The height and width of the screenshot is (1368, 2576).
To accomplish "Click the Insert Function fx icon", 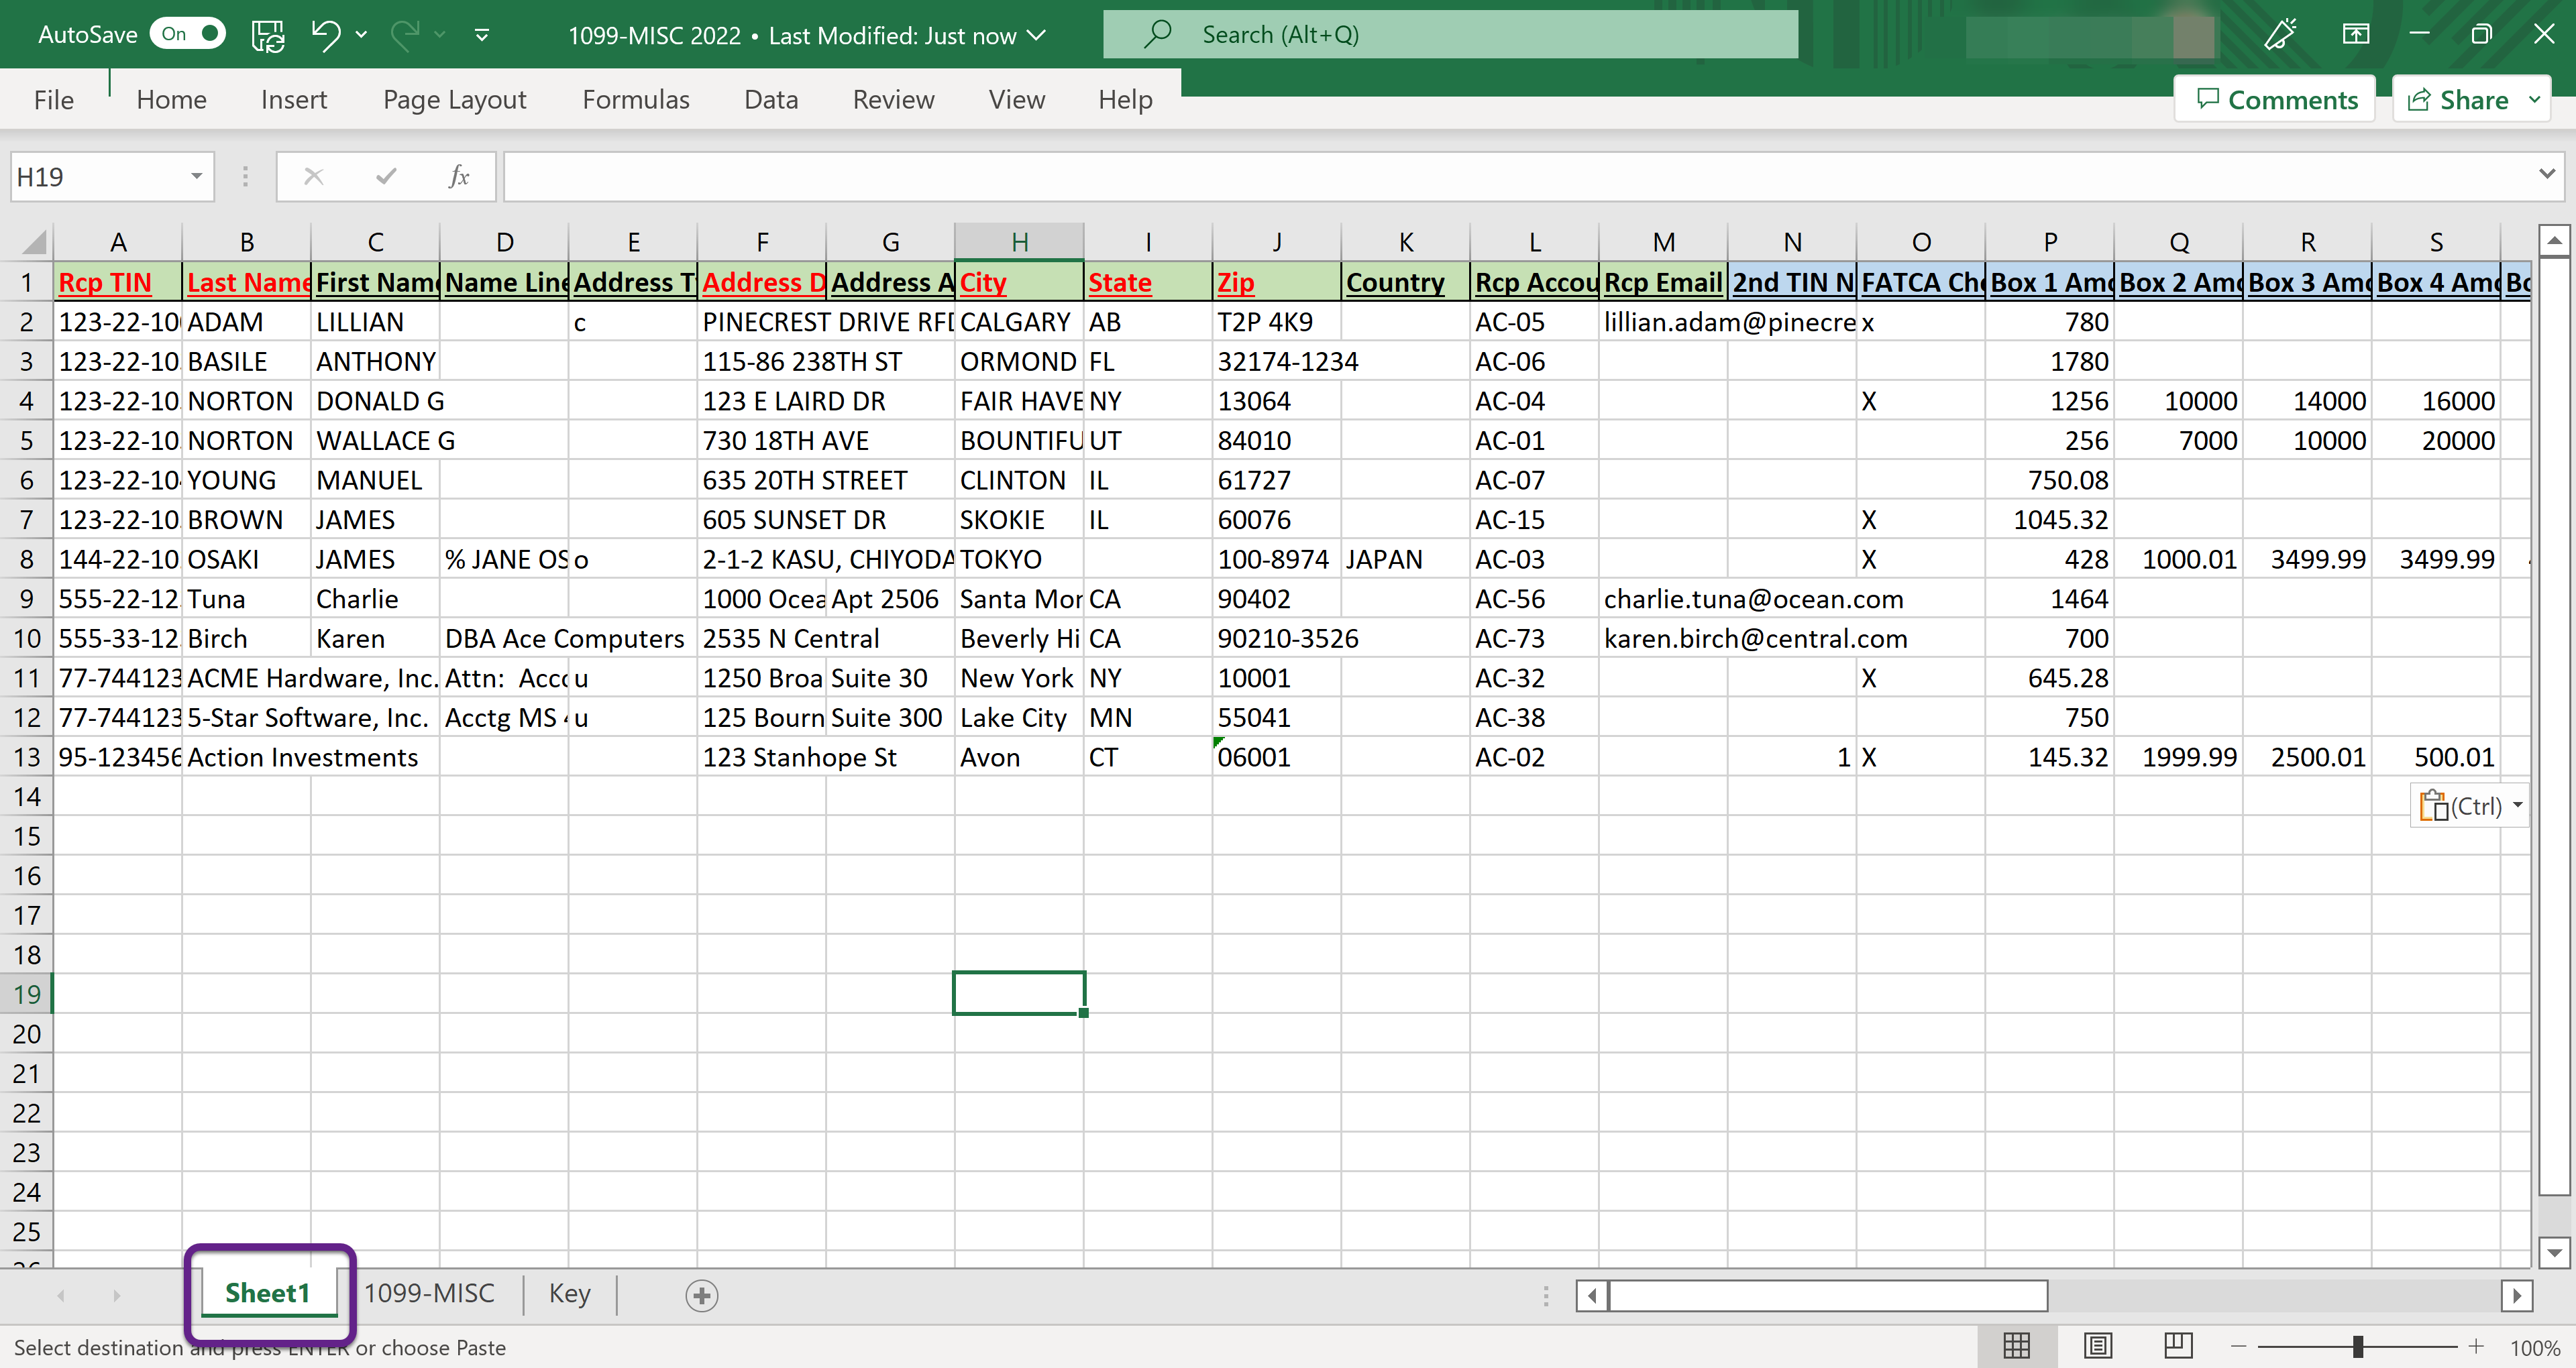I will (x=459, y=177).
